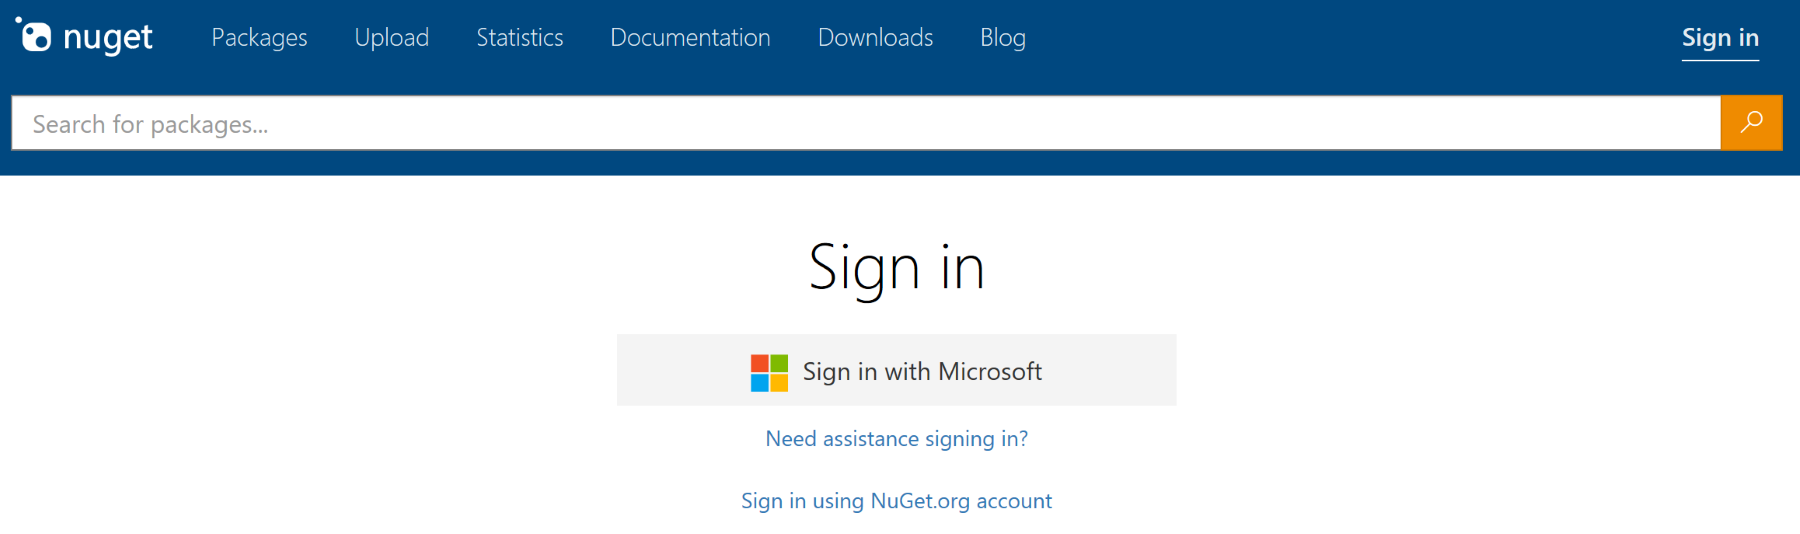
Task: Click the large Sign in page heading
Action: (896, 268)
